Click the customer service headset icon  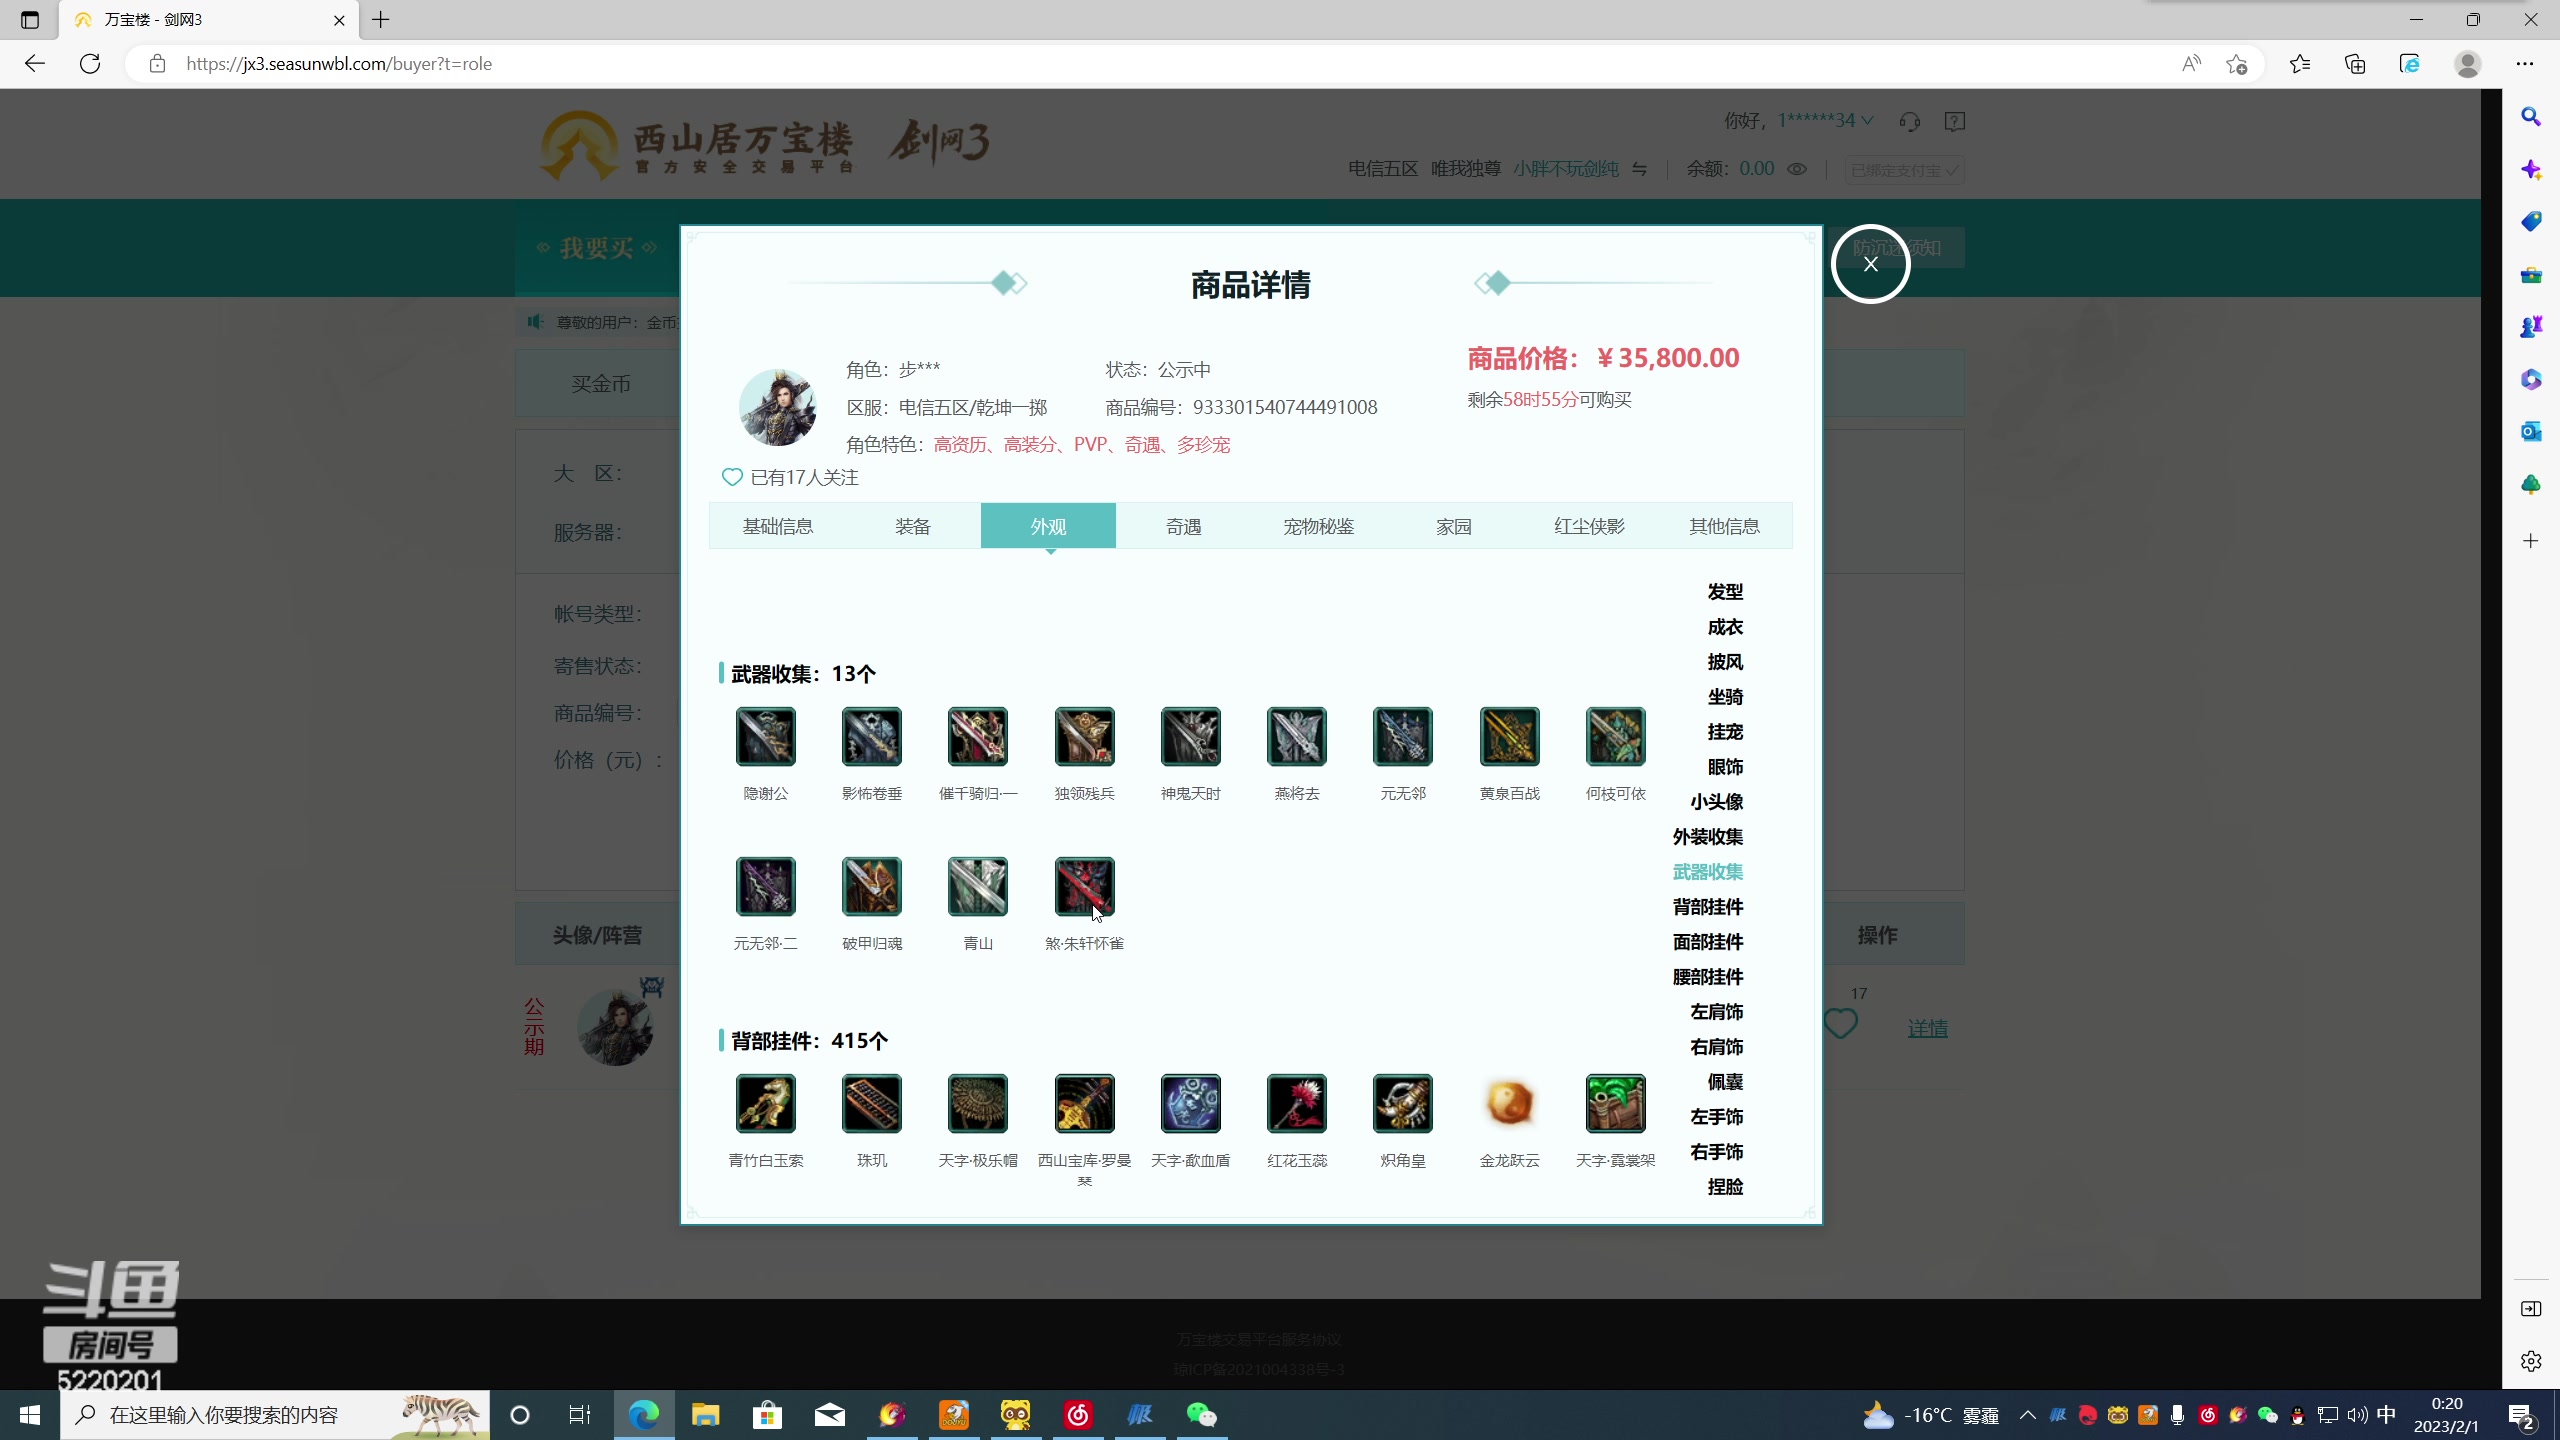(1909, 121)
